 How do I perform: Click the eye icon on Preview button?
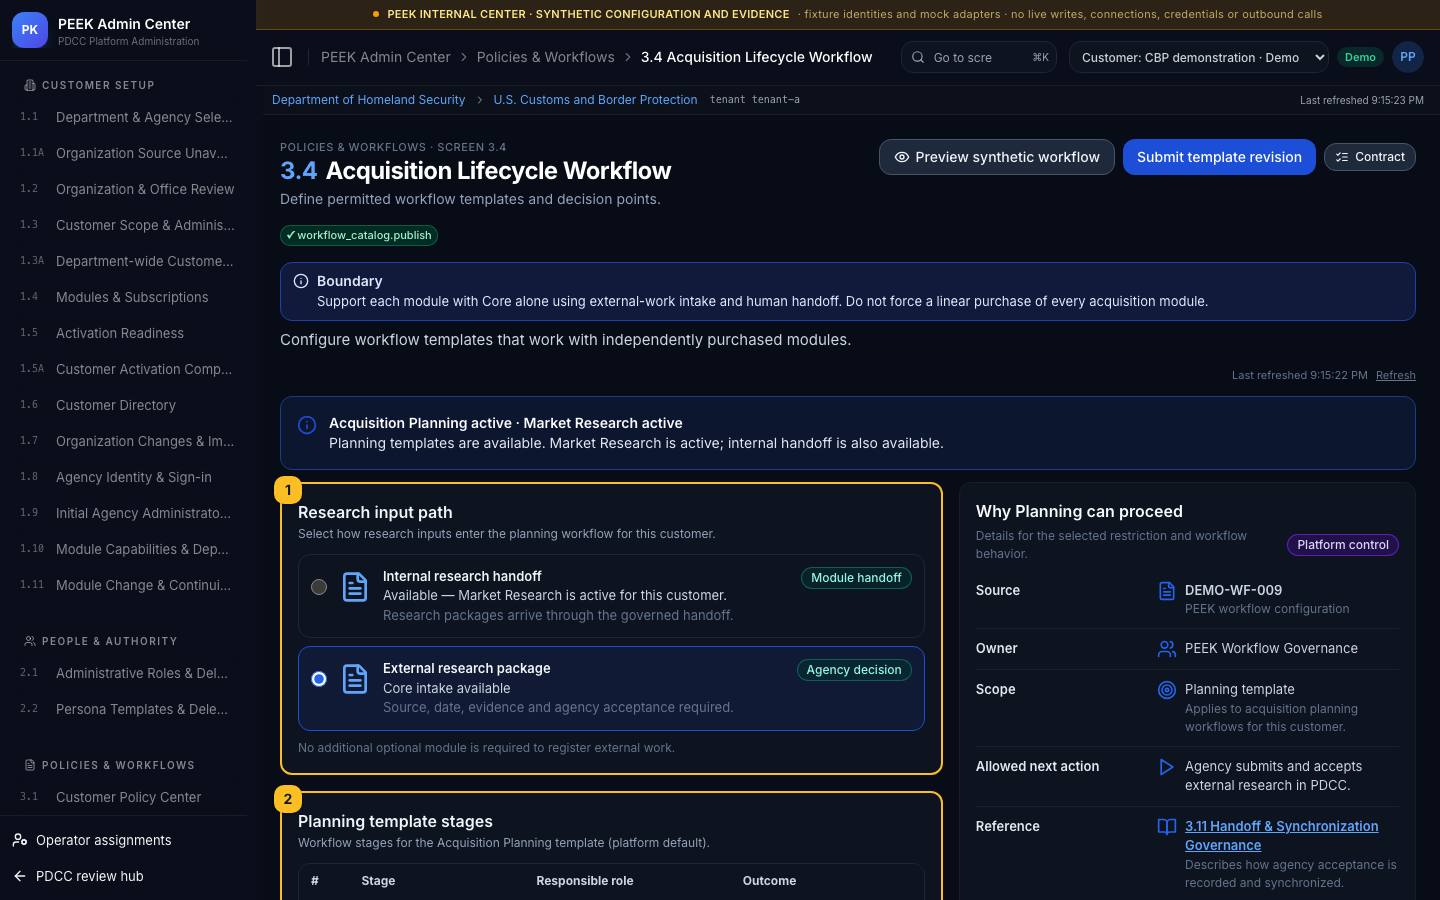[x=902, y=157]
